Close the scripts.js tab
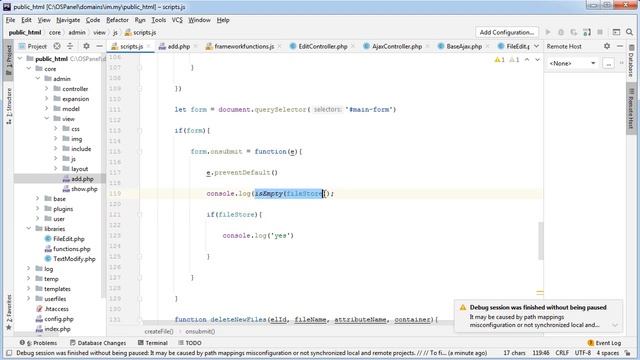The image size is (640, 360). 149,47
